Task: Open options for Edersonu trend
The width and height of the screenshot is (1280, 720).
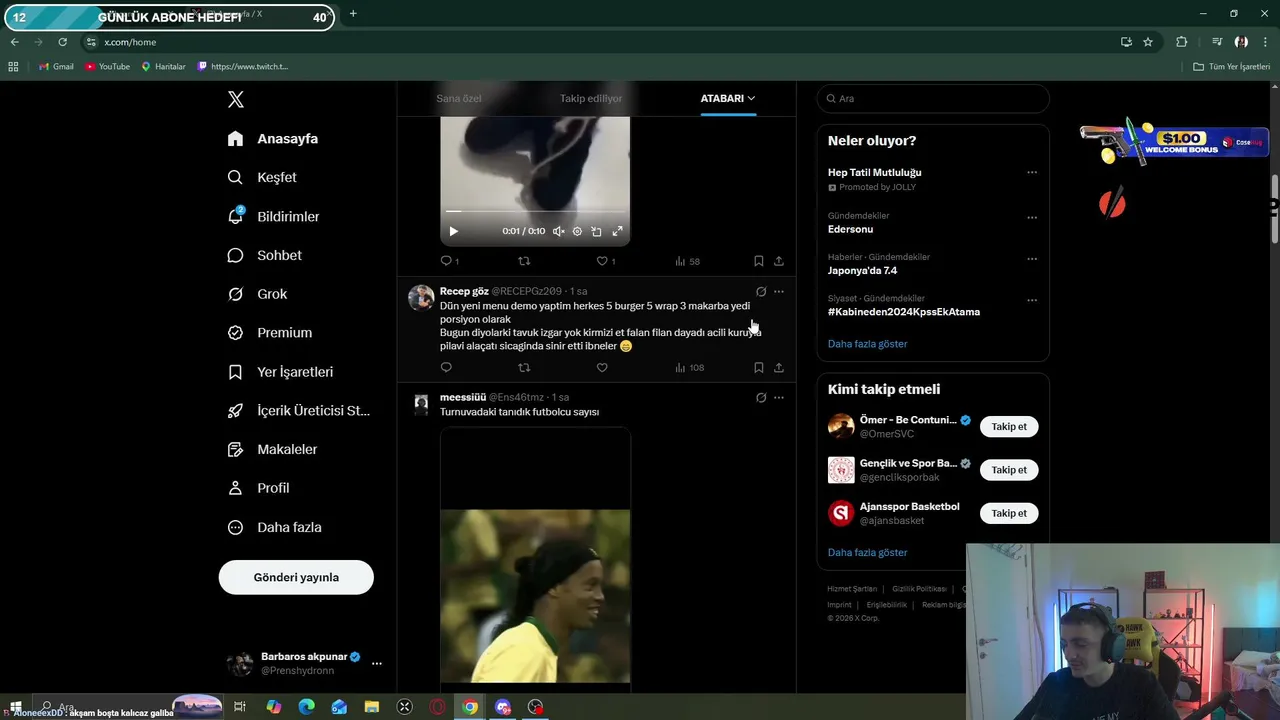Action: [x=1032, y=218]
